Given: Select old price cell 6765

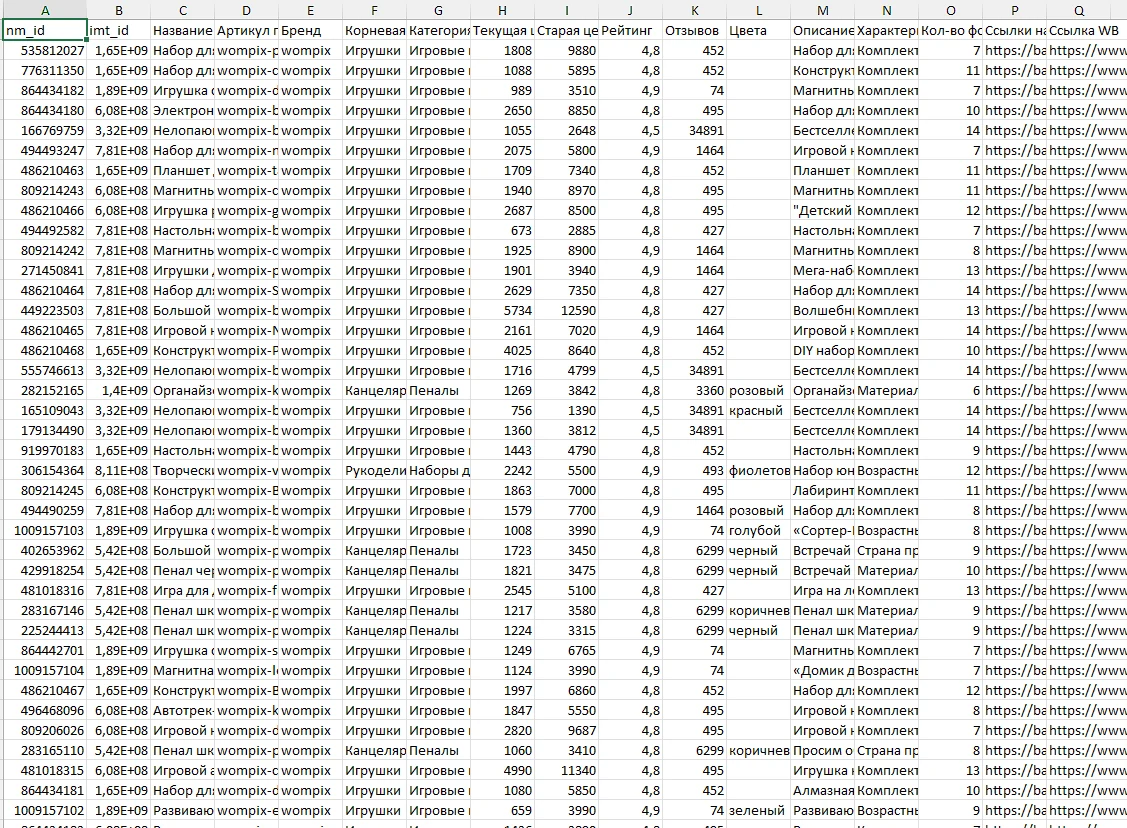Looking at the screenshot, I should click(x=566, y=650).
